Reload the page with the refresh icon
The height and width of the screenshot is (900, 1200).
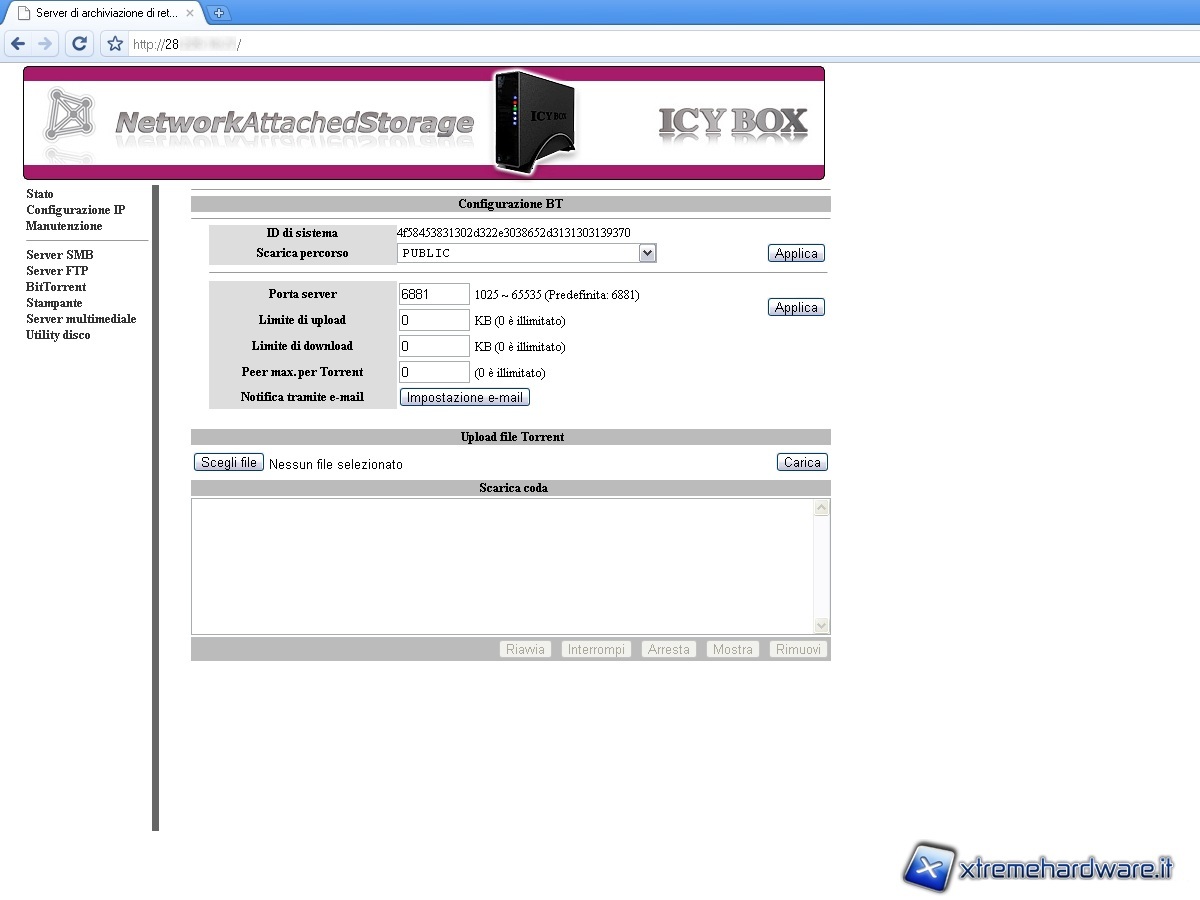point(80,44)
